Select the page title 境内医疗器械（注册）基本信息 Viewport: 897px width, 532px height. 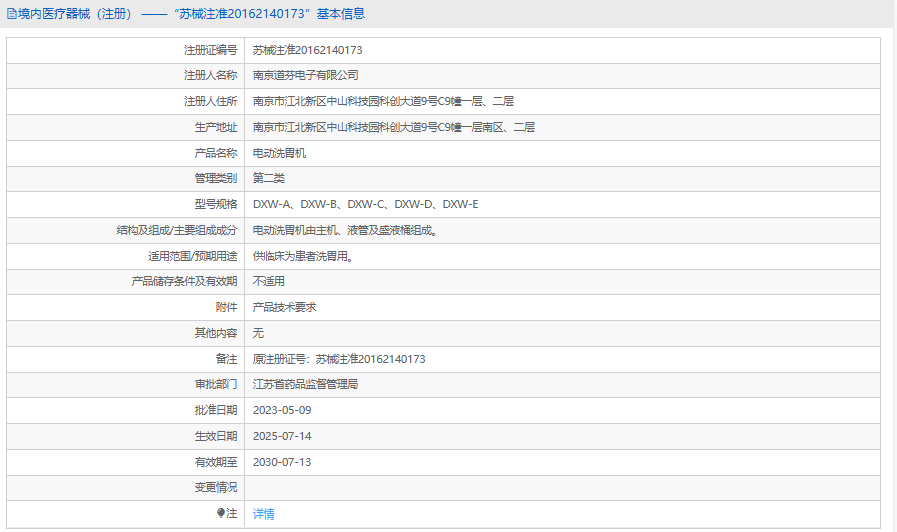pos(192,14)
